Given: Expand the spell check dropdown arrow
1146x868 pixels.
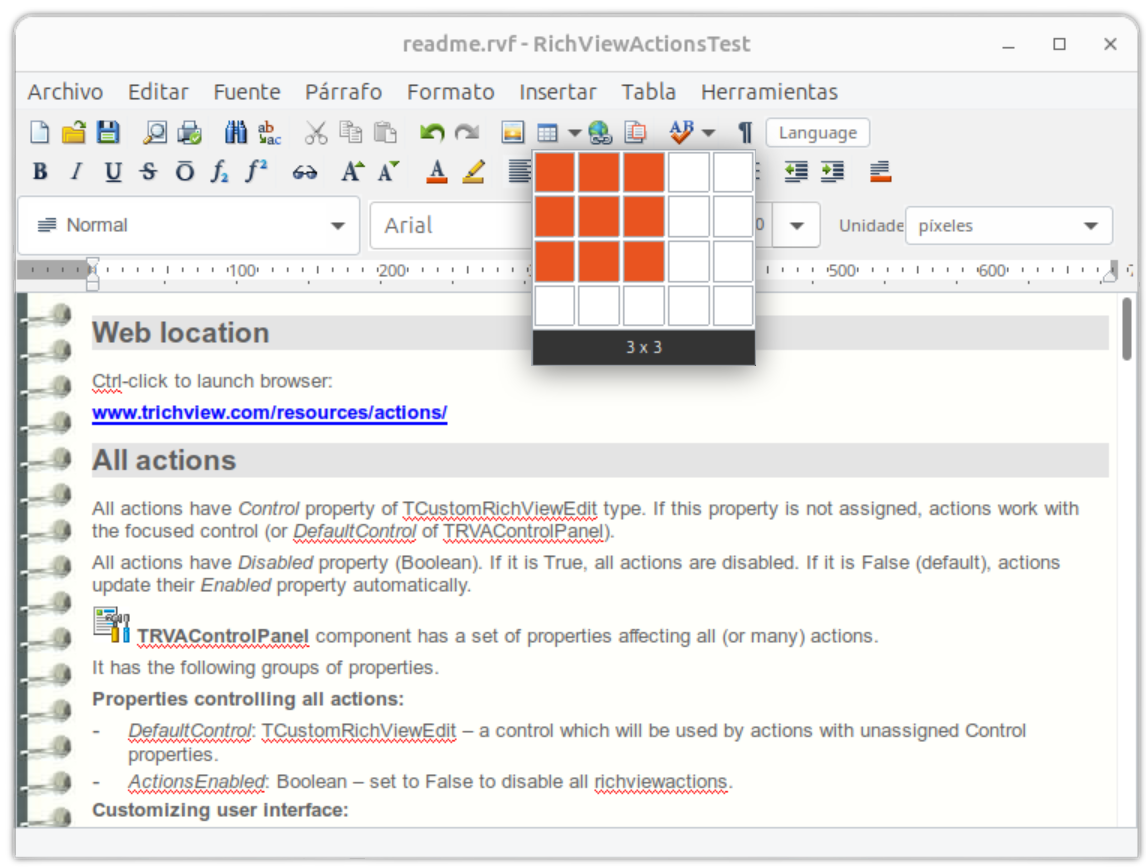Looking at the screenshot, I should (x=708, y=132).
